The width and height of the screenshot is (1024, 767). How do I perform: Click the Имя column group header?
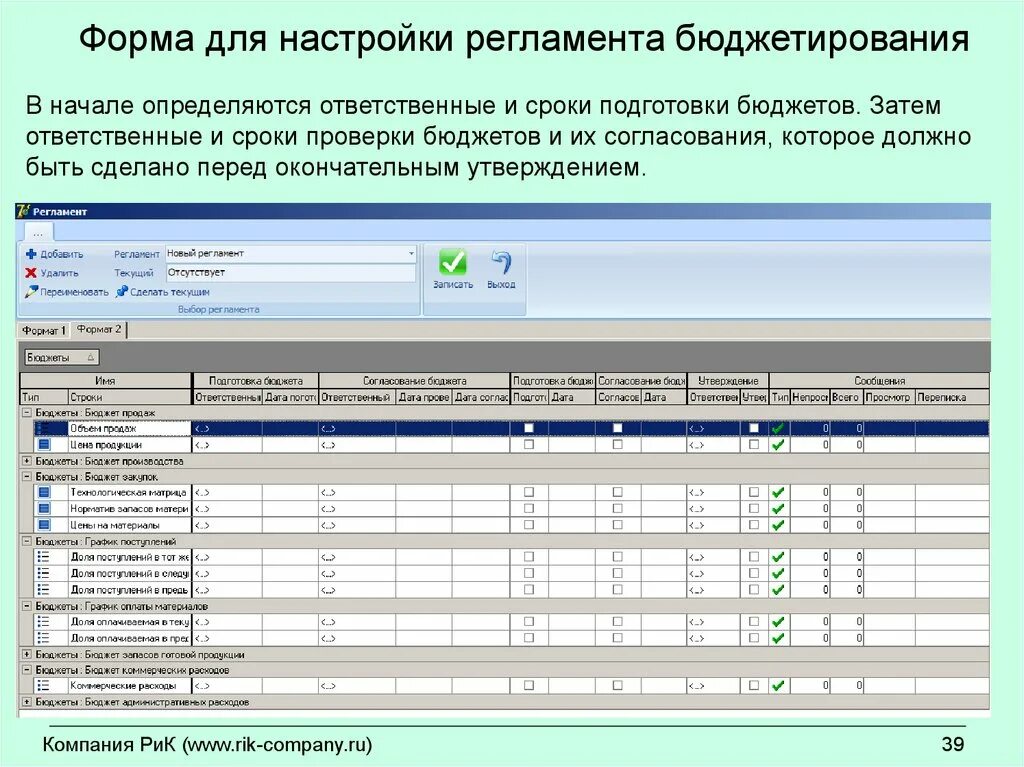pos(105,380)
